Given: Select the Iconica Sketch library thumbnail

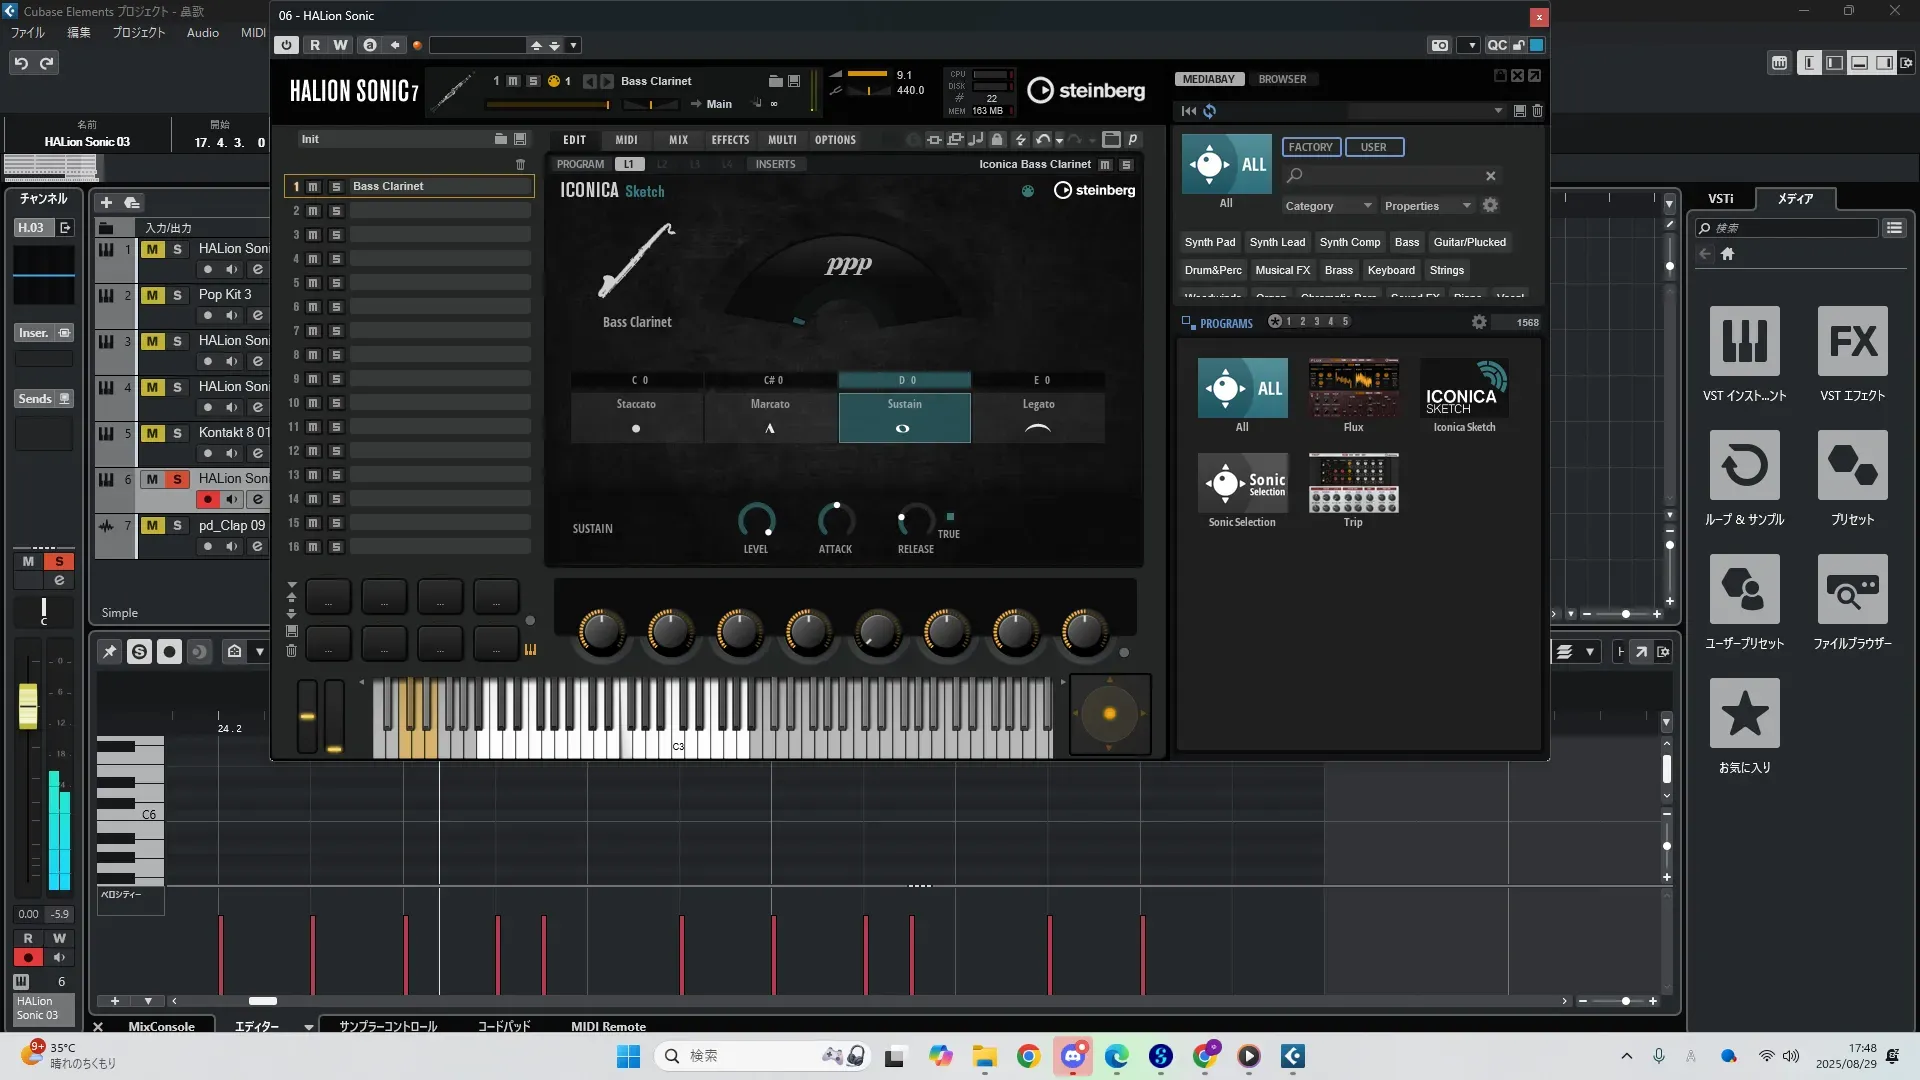Looking at the screenshot, I should [x=1464, y=388].
